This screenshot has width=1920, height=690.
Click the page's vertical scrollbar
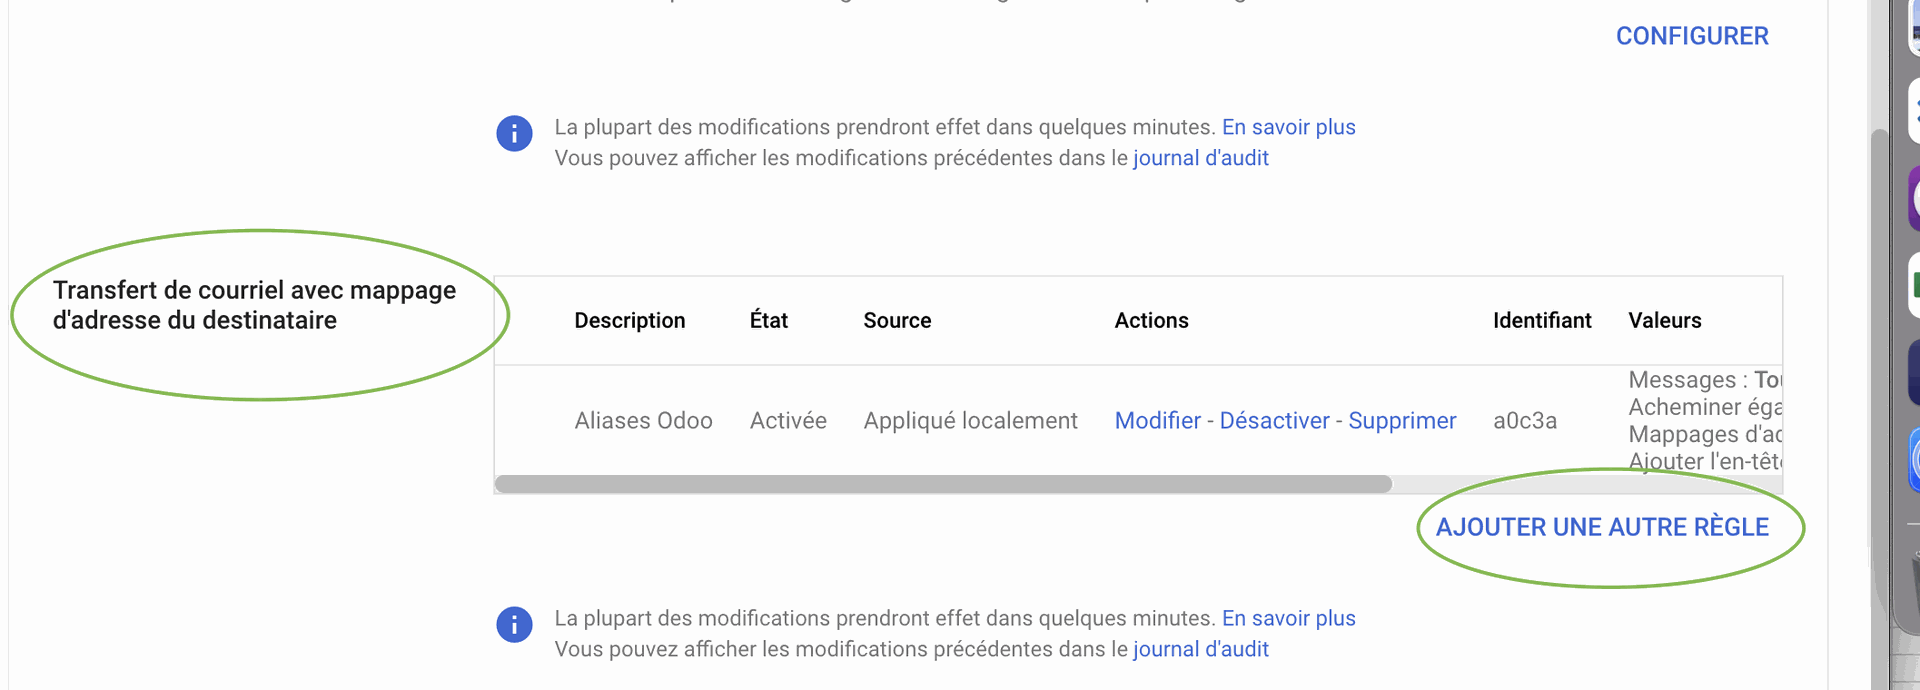click(1879, 400)
